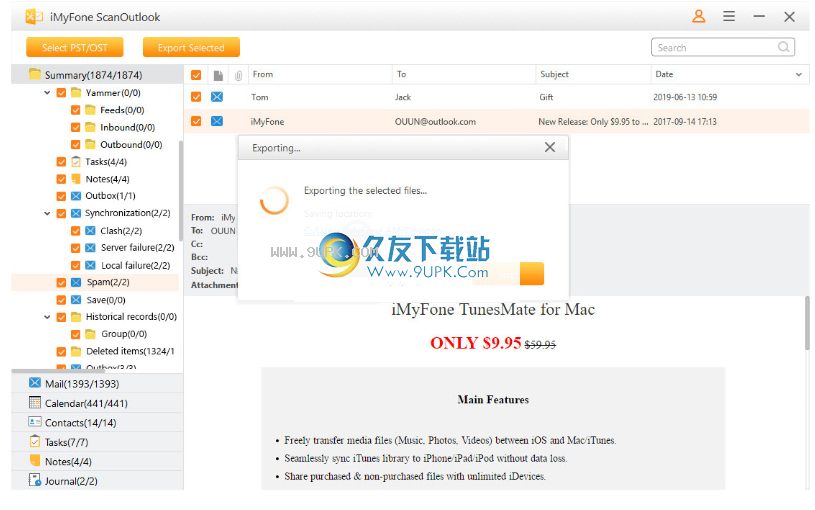Uncheck the Spam(2/2) checkbox

61,282
